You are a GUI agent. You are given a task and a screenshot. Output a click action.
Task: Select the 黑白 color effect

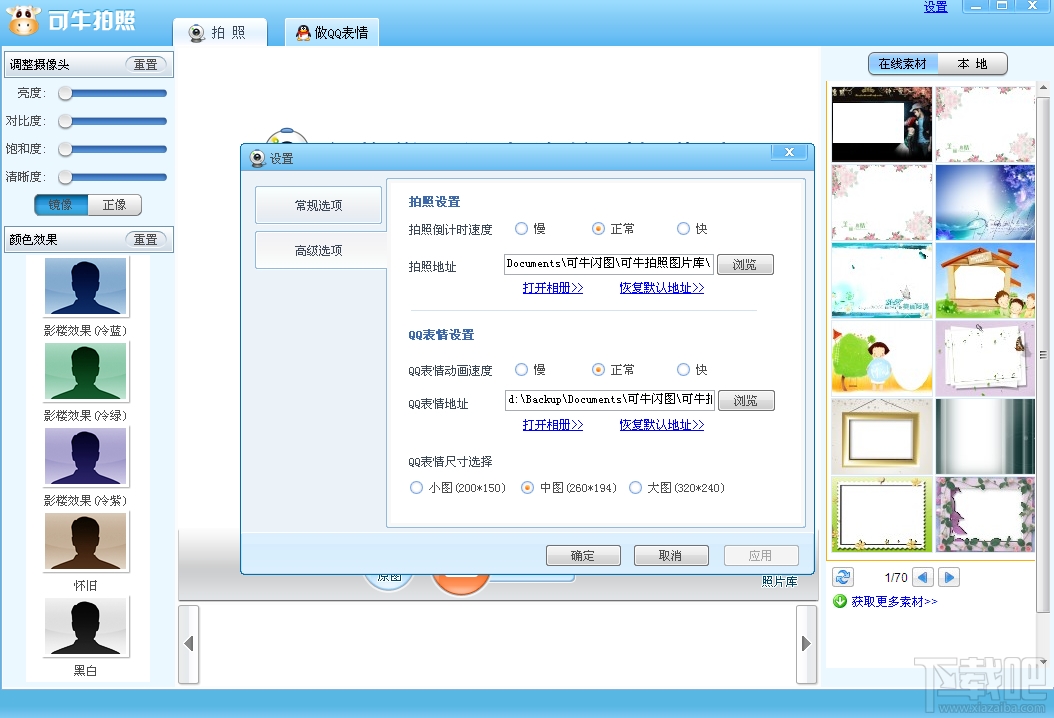coord(85,626)
